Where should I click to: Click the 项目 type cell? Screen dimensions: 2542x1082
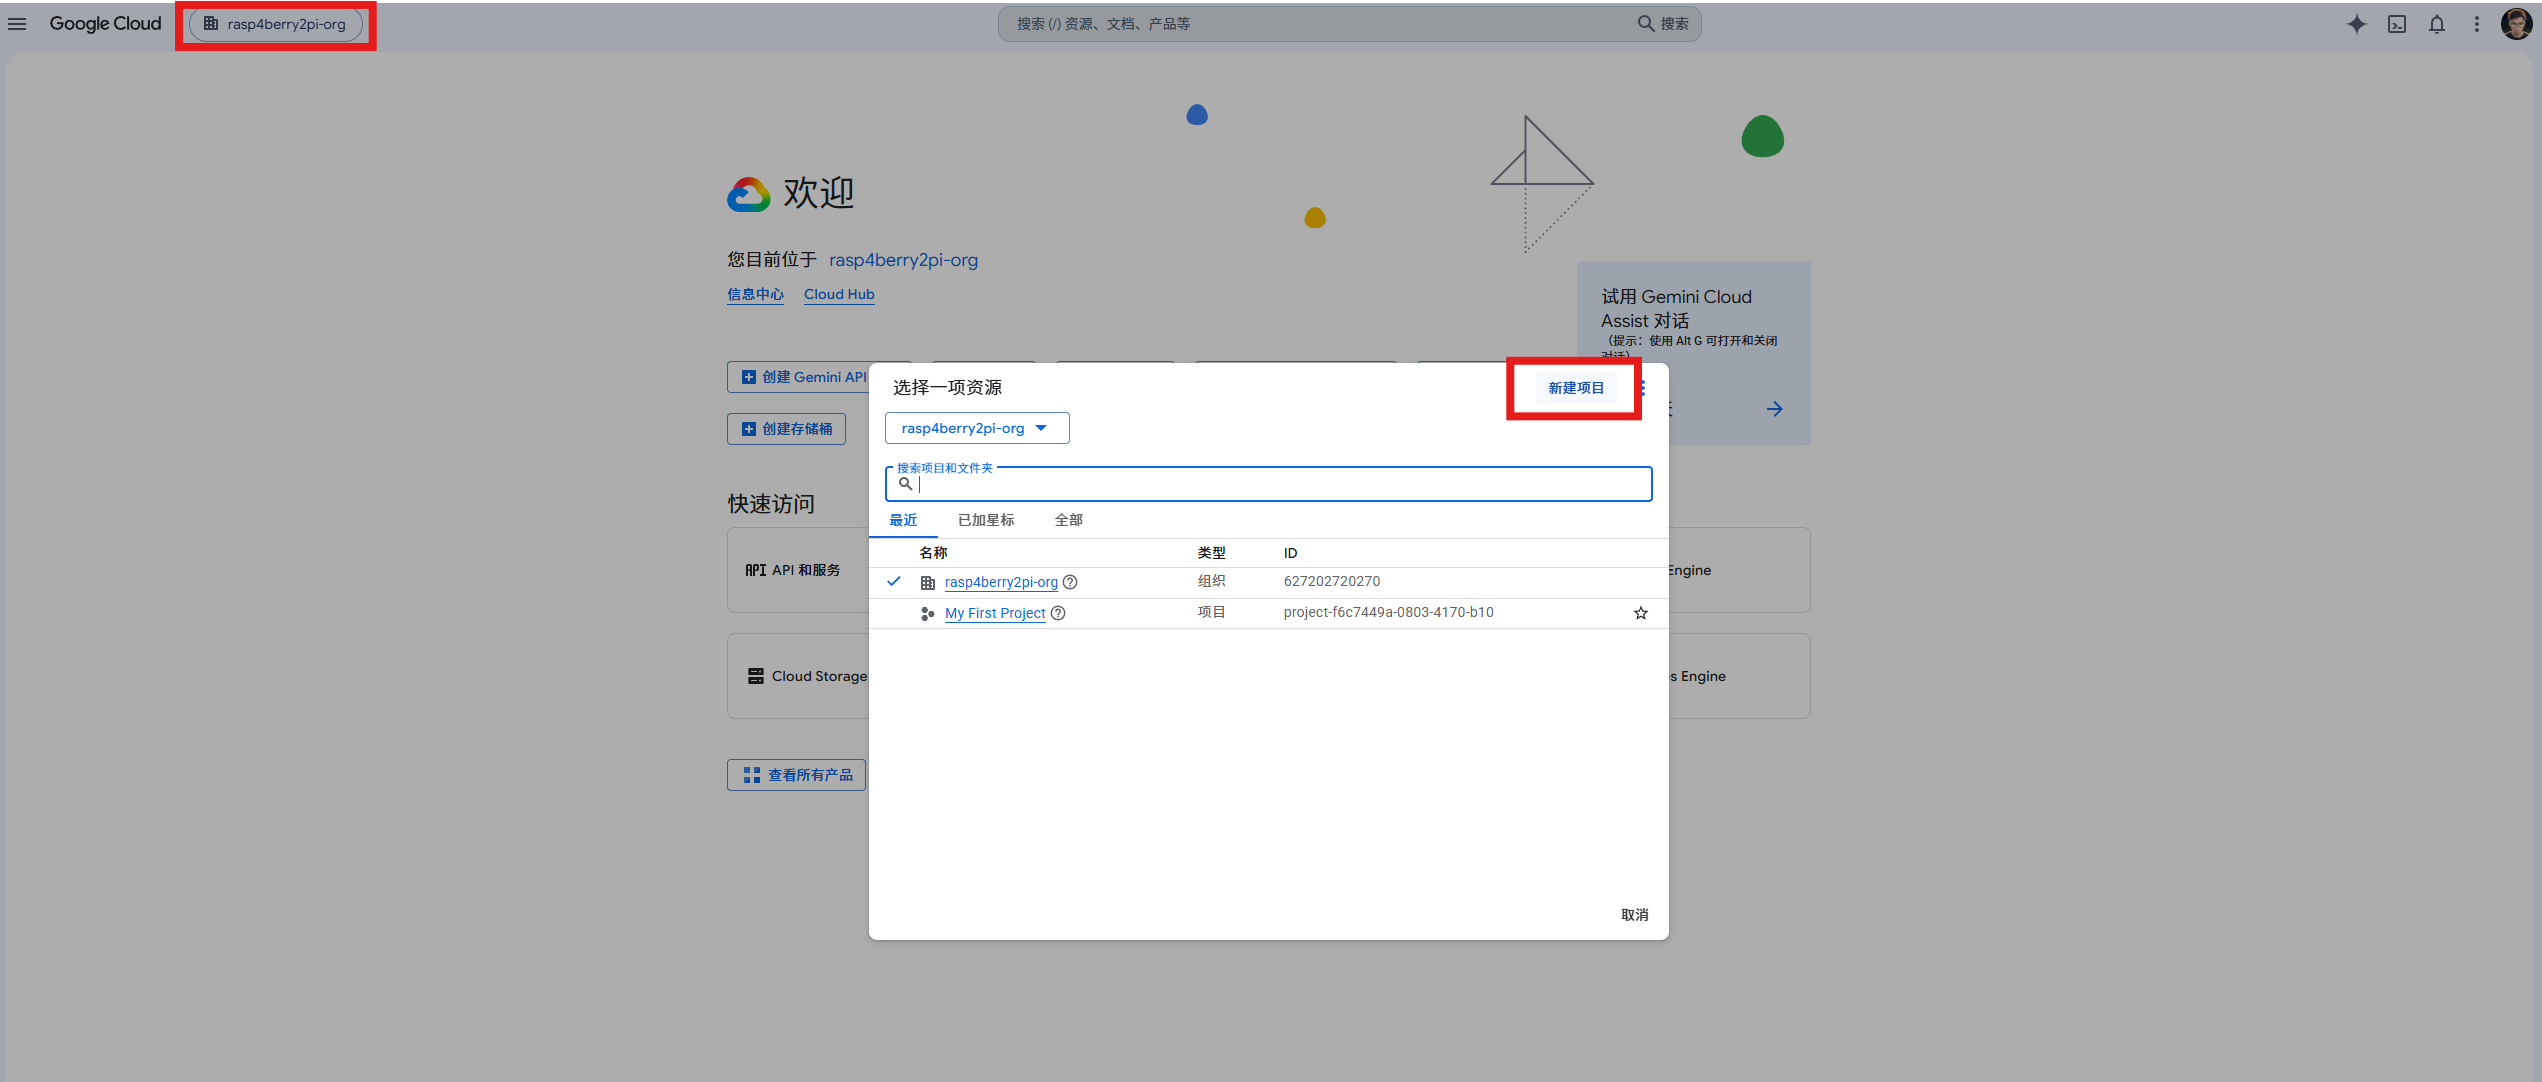click(1212, 612)
